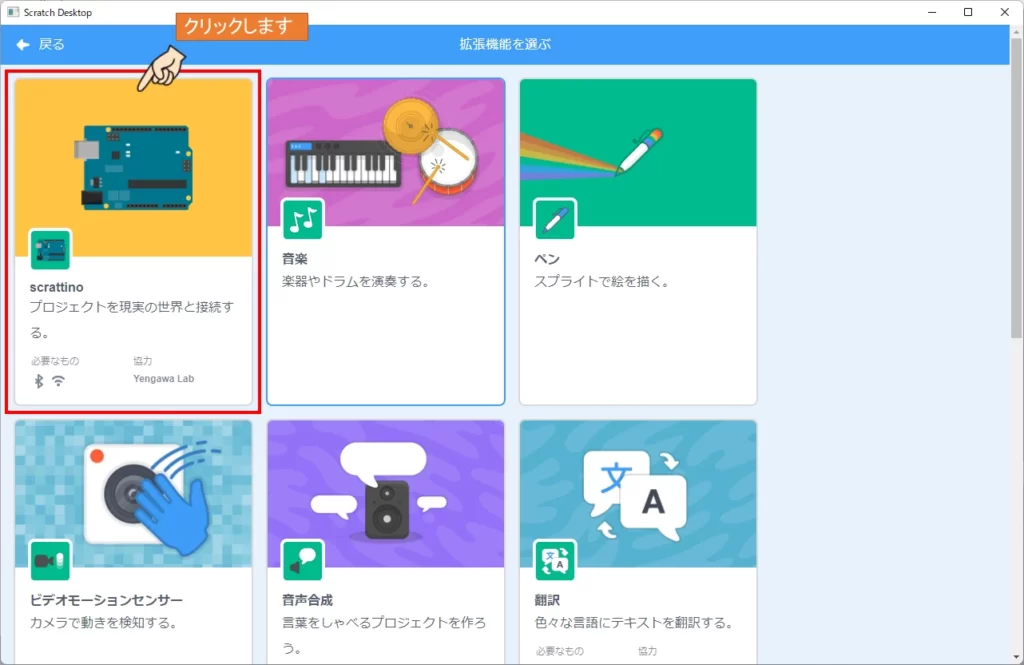Click the Yengawa Lab collaborator text
The height and width of the screenshot is (665, 1024).
click(x=163, y=378)
